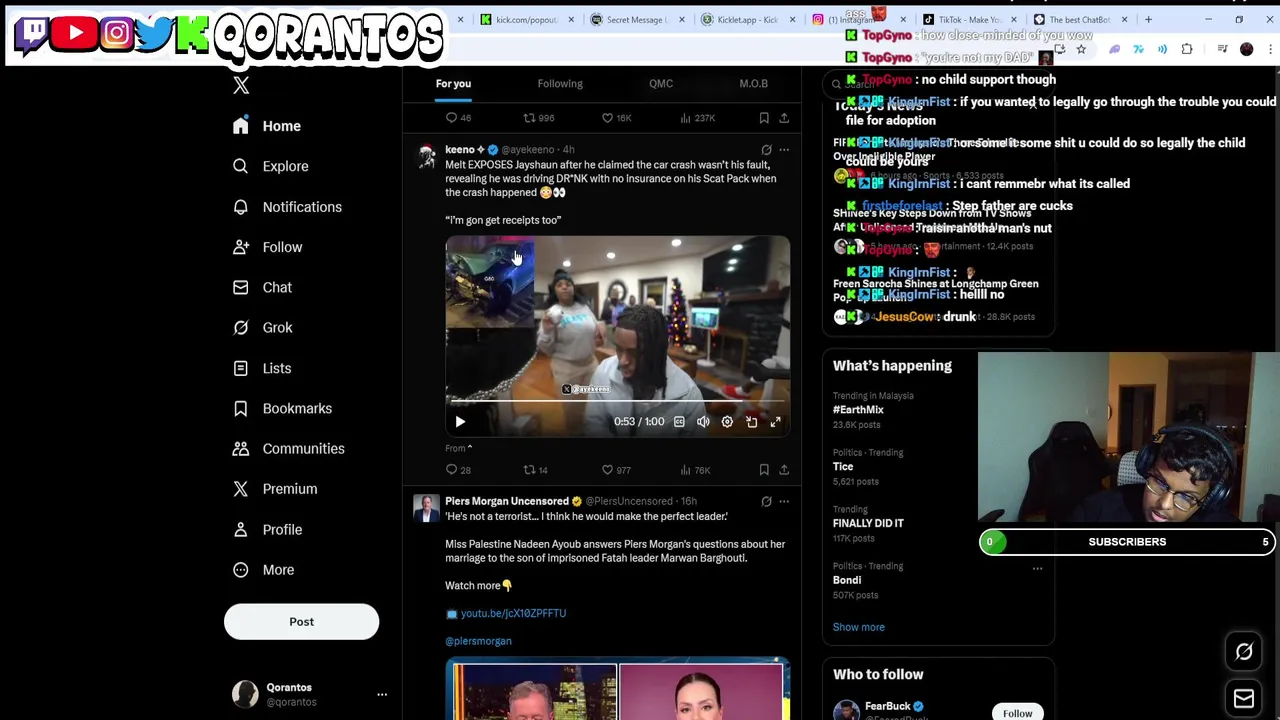
Task: Switch to the M.O.B tab
Action: pyautogui.click(x=753, y=84)
